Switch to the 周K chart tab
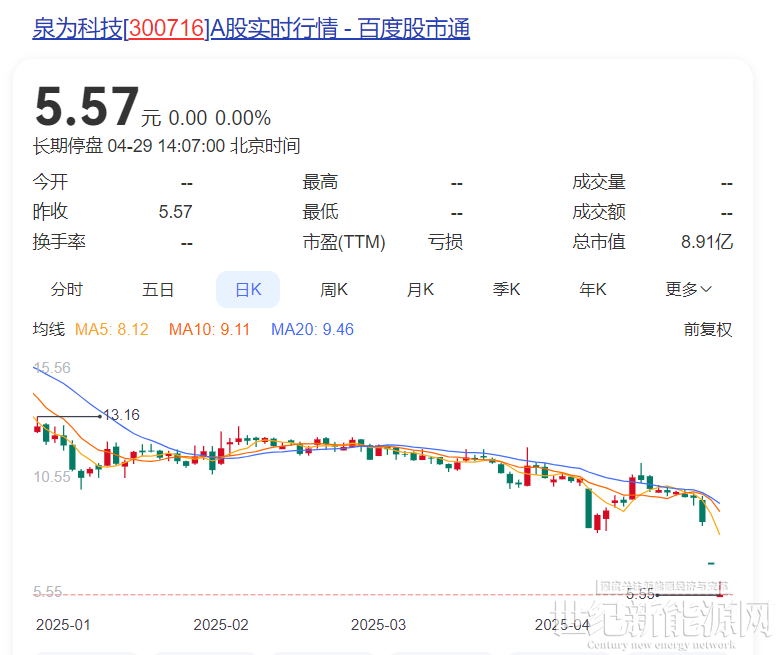This screenshot has width=781, height=655. [x=334, y=289]
